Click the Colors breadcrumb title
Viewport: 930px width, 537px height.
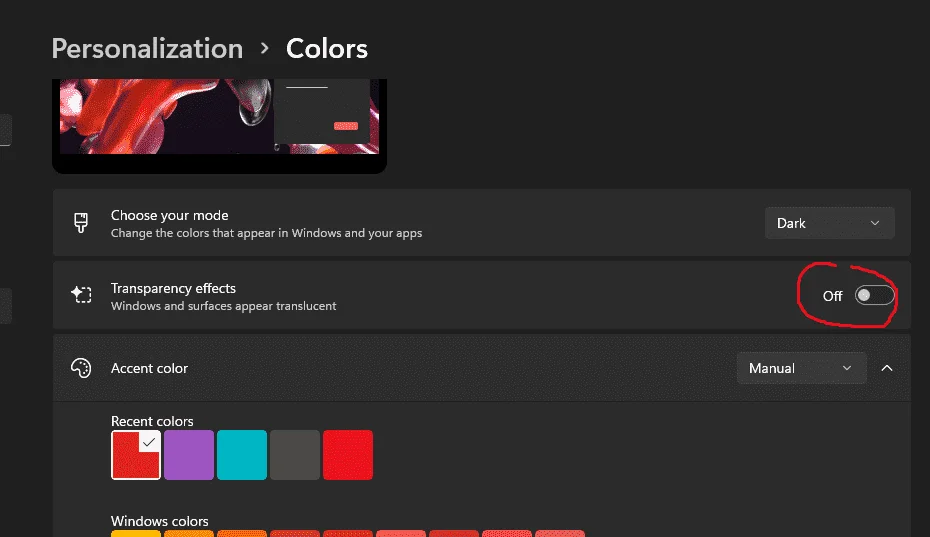(327, 49)
